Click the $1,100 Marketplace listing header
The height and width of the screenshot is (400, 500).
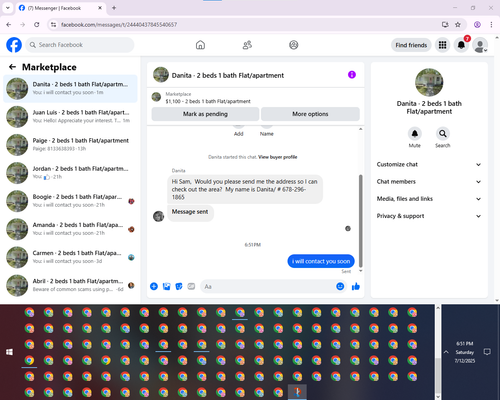(x=256, y=98)
